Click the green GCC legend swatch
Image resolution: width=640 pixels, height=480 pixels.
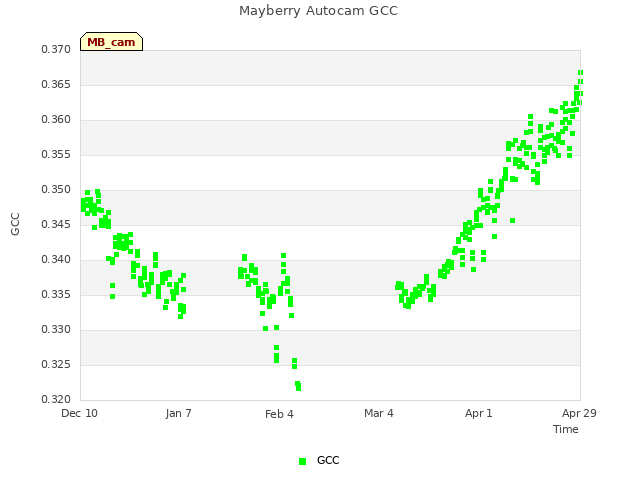[302, 461]
